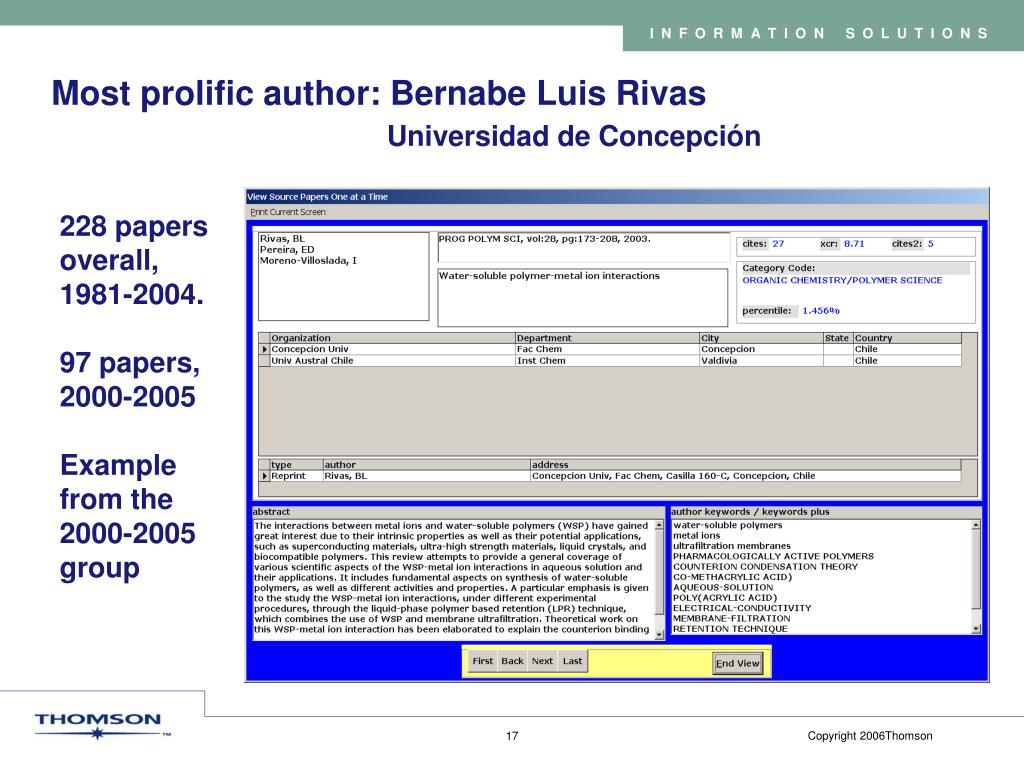Select keyword 'COUNTERION CONDENSATION THEORY'
The width and height of the screenshot is (1024, 768).
click(x=765, y=567)
